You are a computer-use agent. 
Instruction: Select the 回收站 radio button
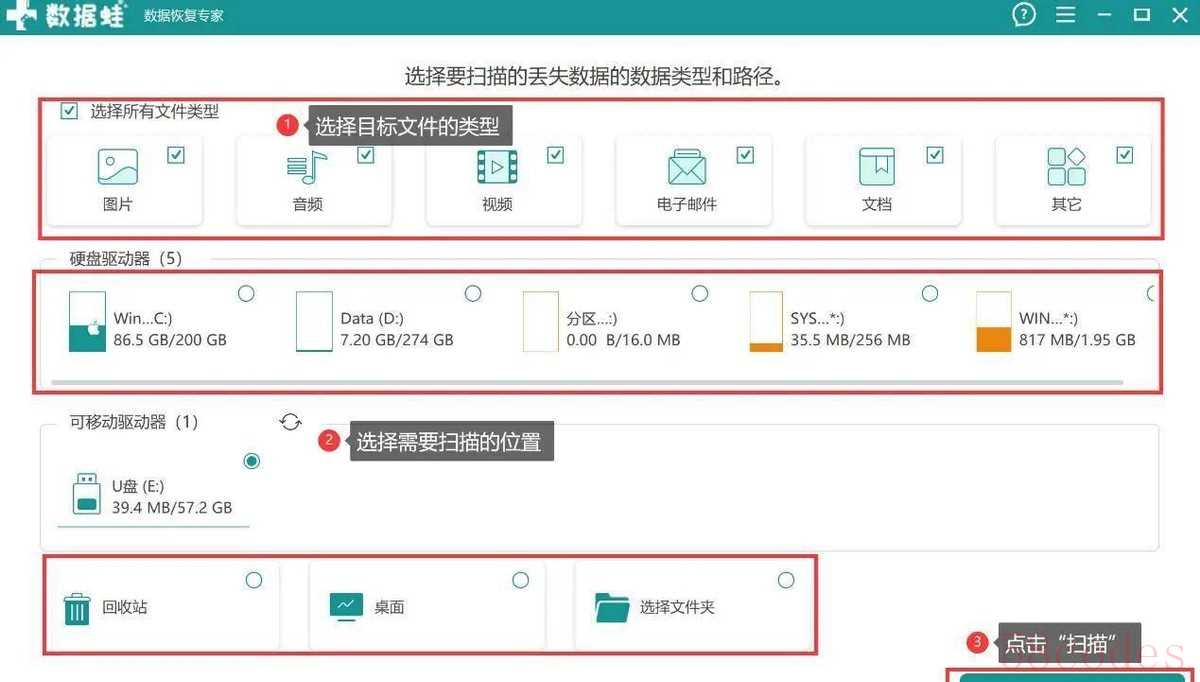coord(254,580)
